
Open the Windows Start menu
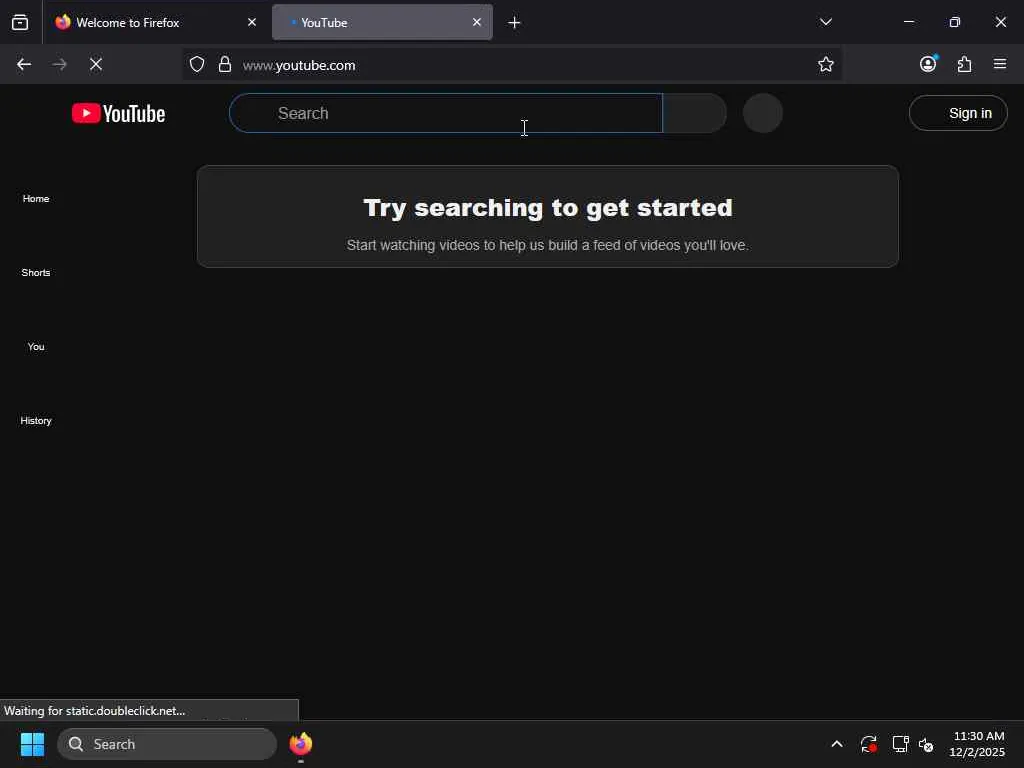click(x=33, y=744)
